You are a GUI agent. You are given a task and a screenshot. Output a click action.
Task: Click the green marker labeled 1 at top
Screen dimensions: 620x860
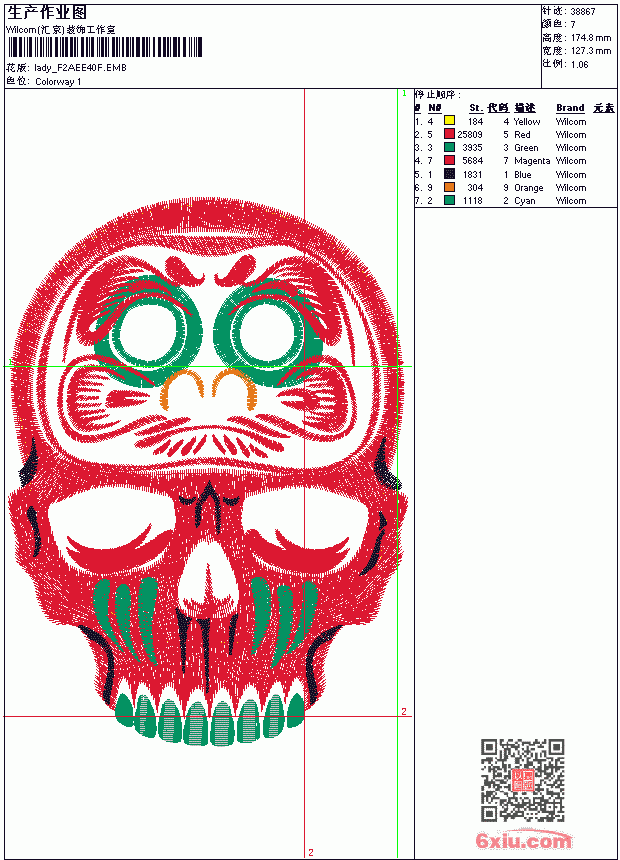tap(404, 93)
